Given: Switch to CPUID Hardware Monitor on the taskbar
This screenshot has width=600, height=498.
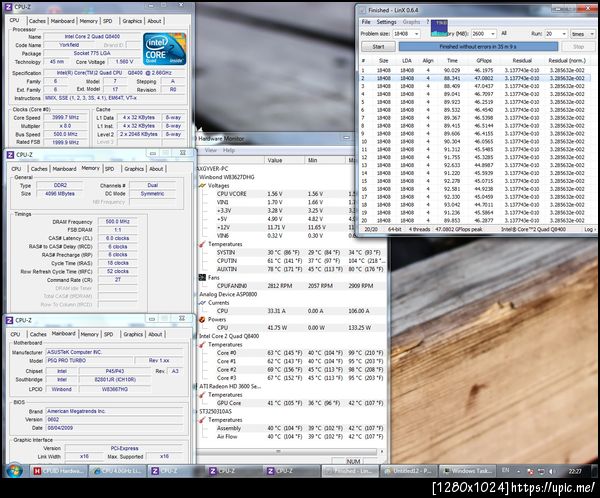Looking at the screenshot, I should click(x=59, y=471).
